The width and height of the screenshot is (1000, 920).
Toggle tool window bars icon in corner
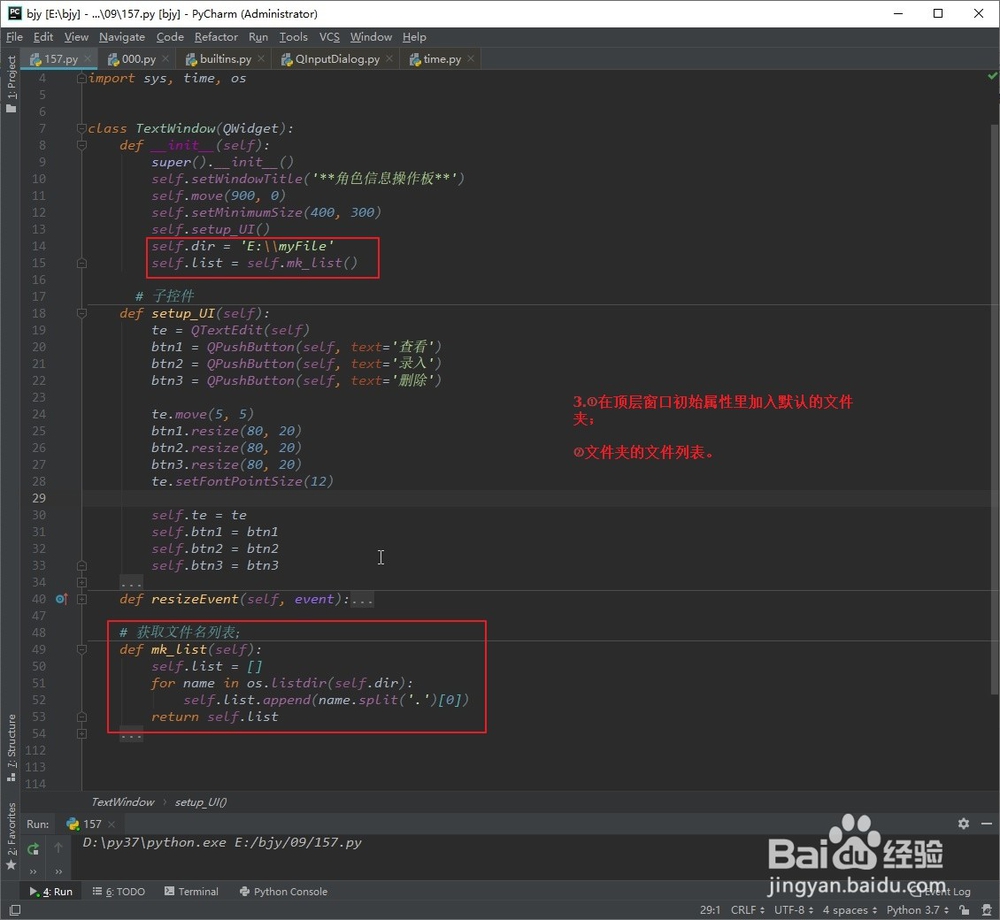(14, 910)
